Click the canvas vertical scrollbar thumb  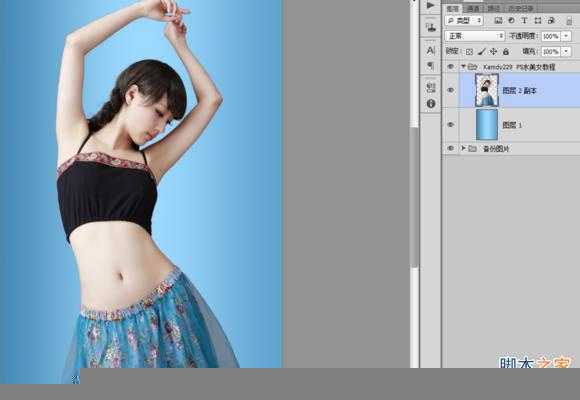point(415,197)
